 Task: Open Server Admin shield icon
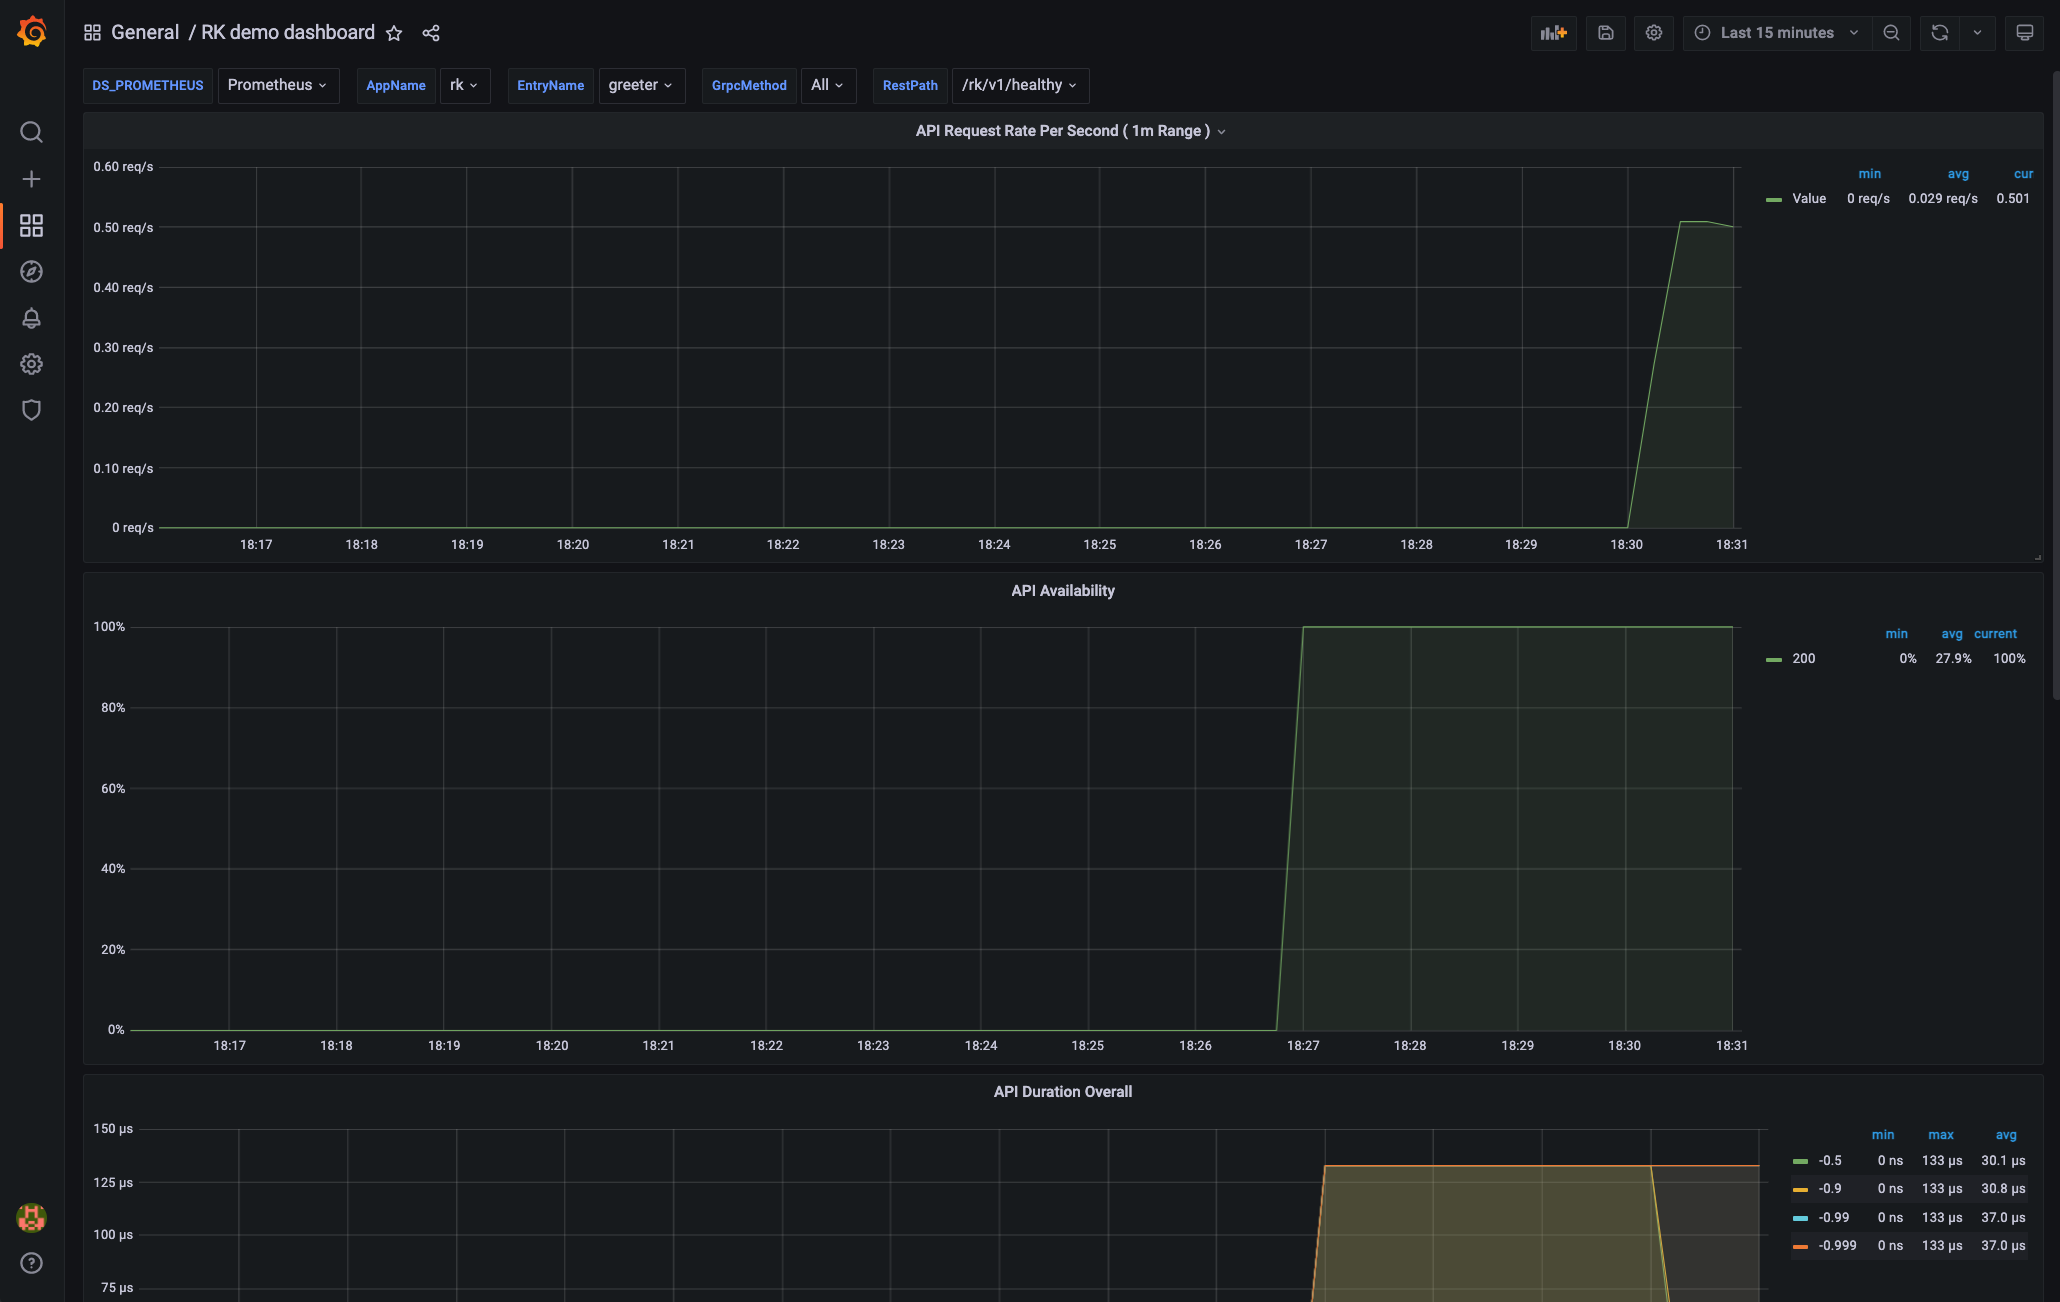pos(32,410)
